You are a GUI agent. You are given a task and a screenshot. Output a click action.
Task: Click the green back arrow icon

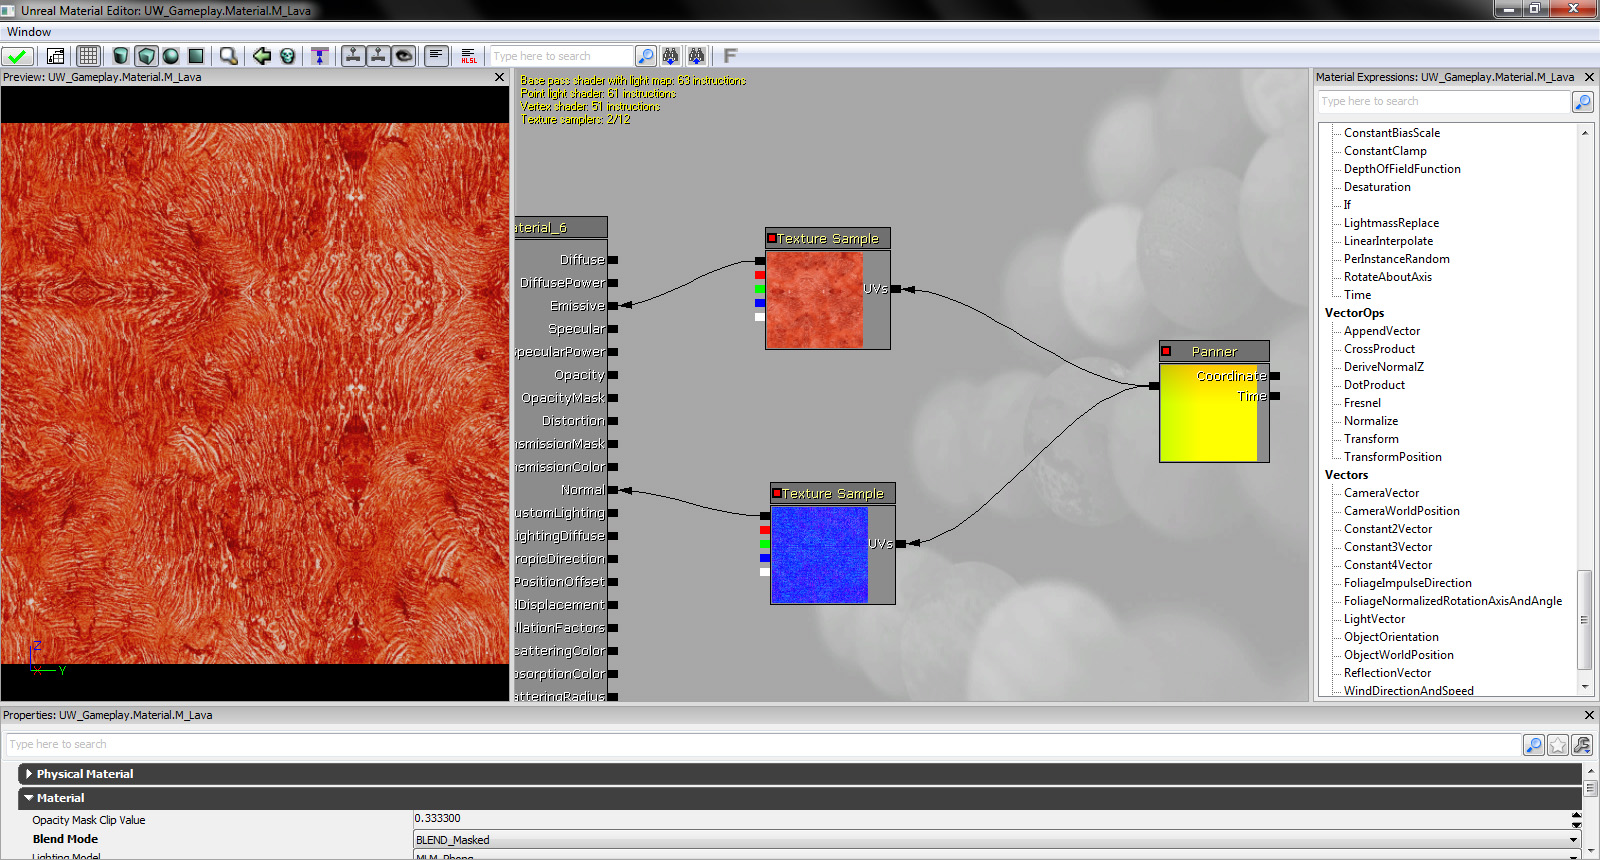pos(262,56)
